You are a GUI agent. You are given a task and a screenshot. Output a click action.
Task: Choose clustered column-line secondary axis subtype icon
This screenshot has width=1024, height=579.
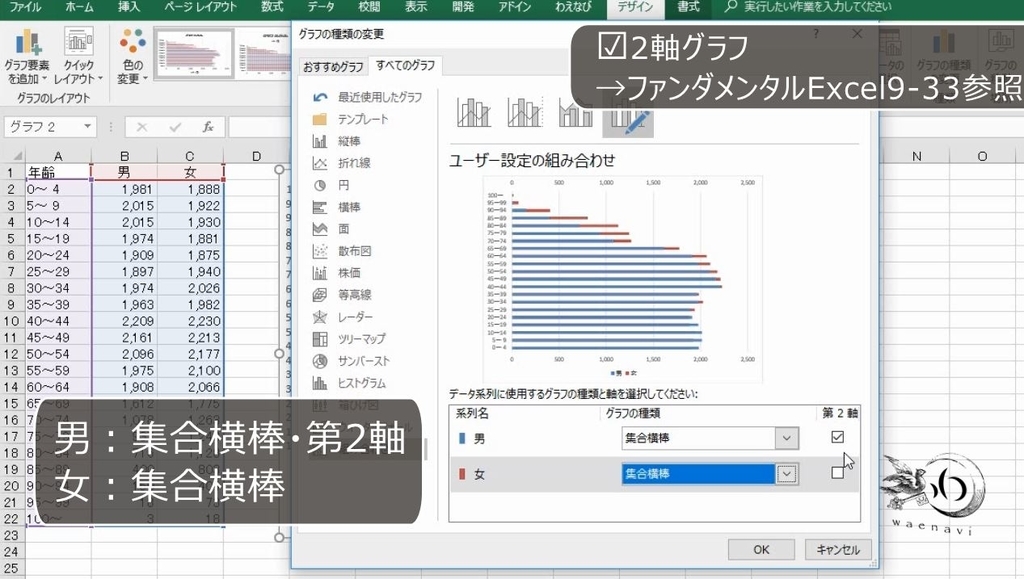click(525, 112)
